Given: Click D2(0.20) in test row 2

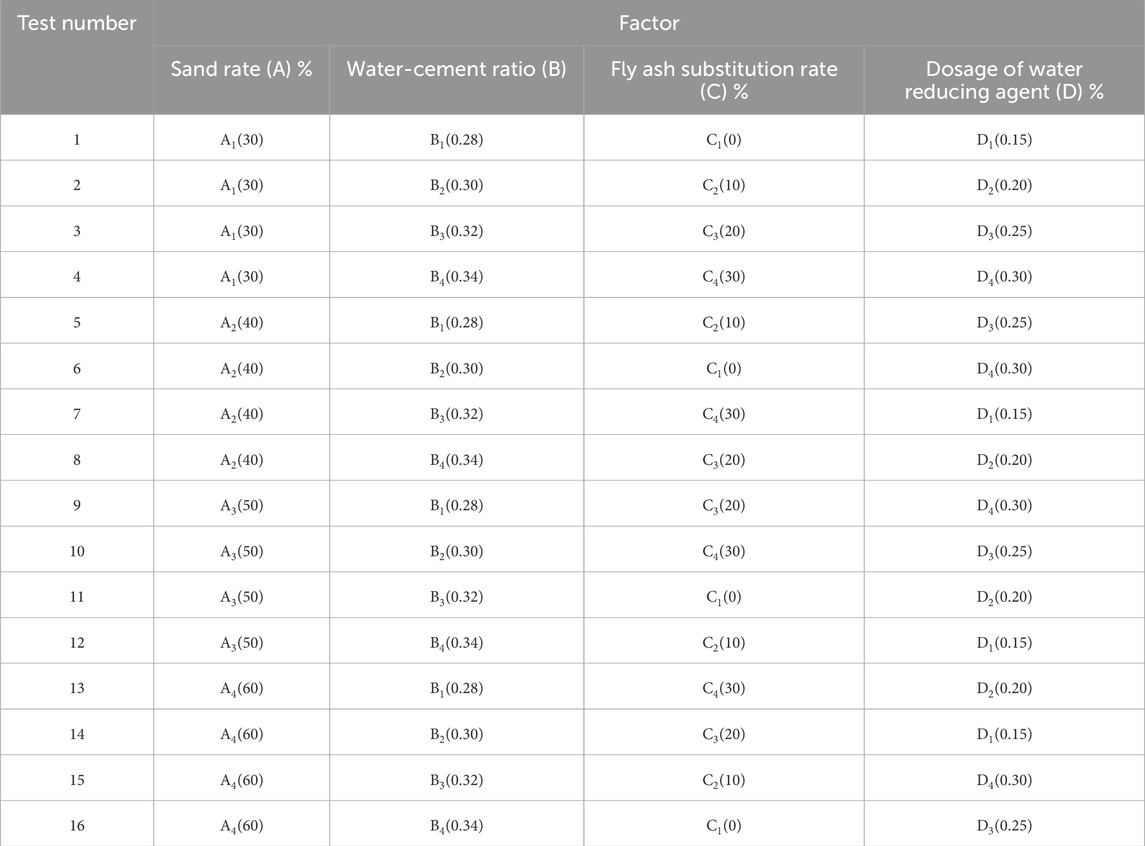Looking at the screenshot, I should point(1004,185).
